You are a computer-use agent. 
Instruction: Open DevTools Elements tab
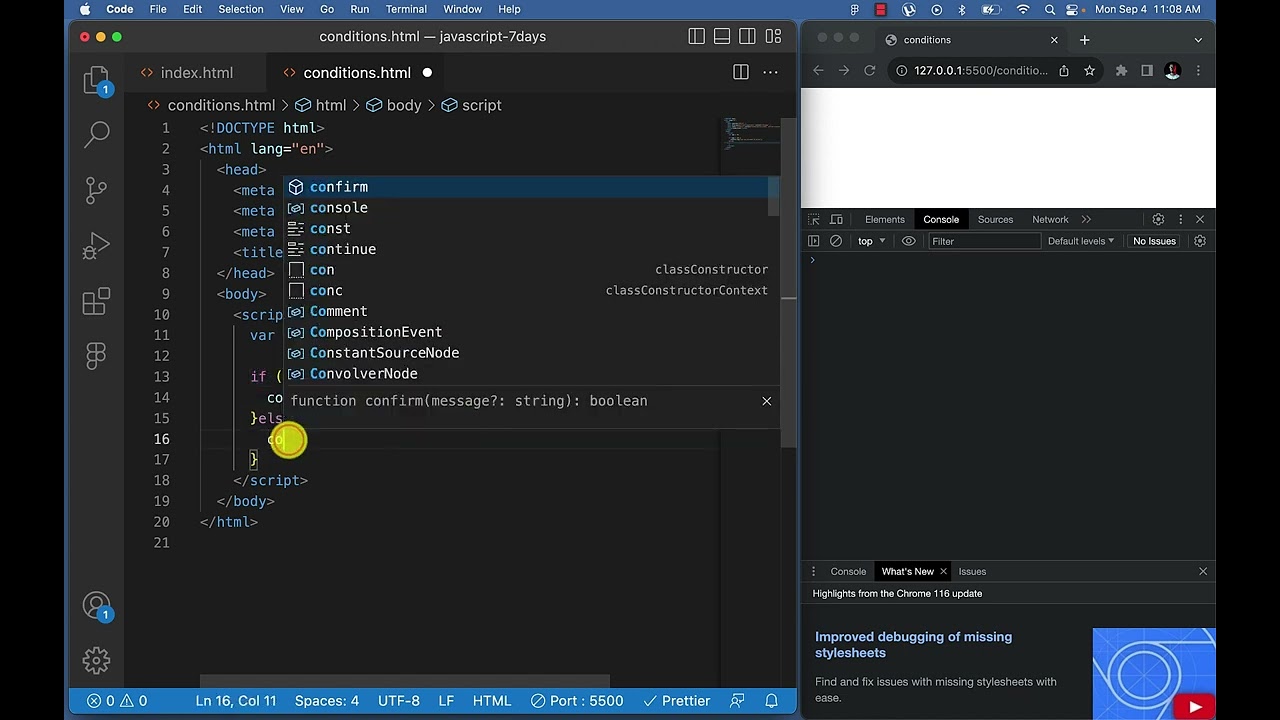(x=885, y=219)
